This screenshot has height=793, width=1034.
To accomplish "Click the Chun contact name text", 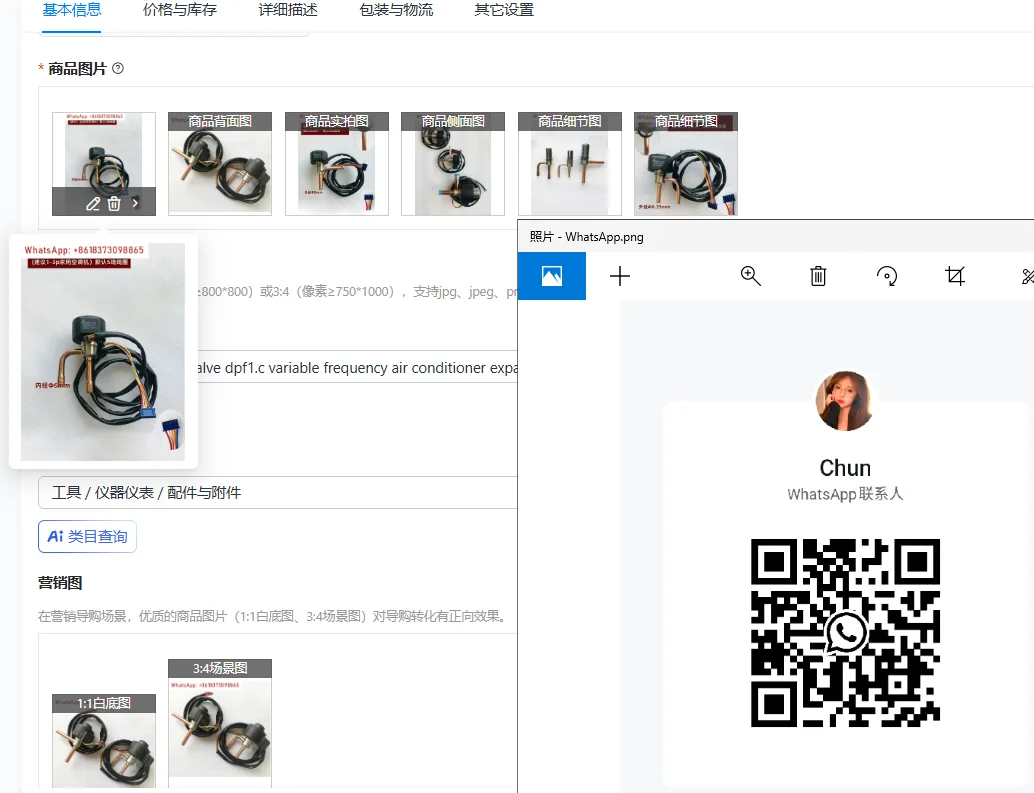I will pos(845,468).
